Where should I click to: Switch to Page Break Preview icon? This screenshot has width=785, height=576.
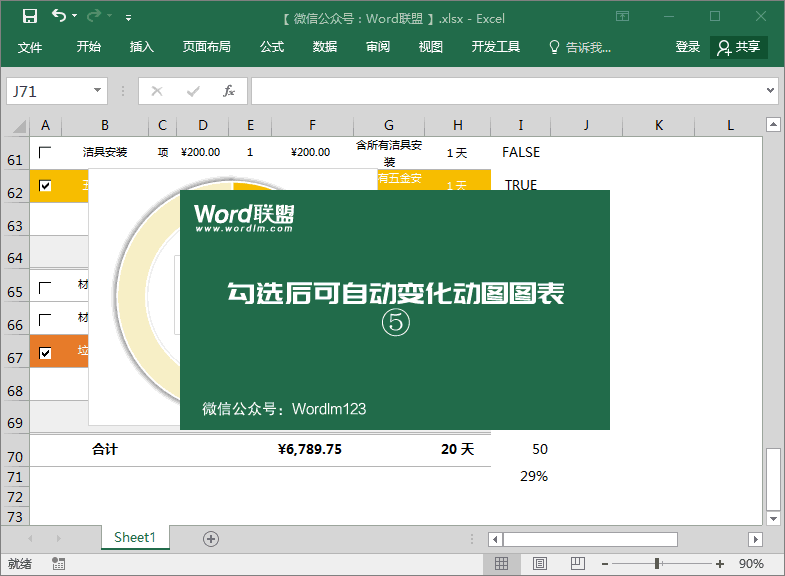(x=577, y=563)
